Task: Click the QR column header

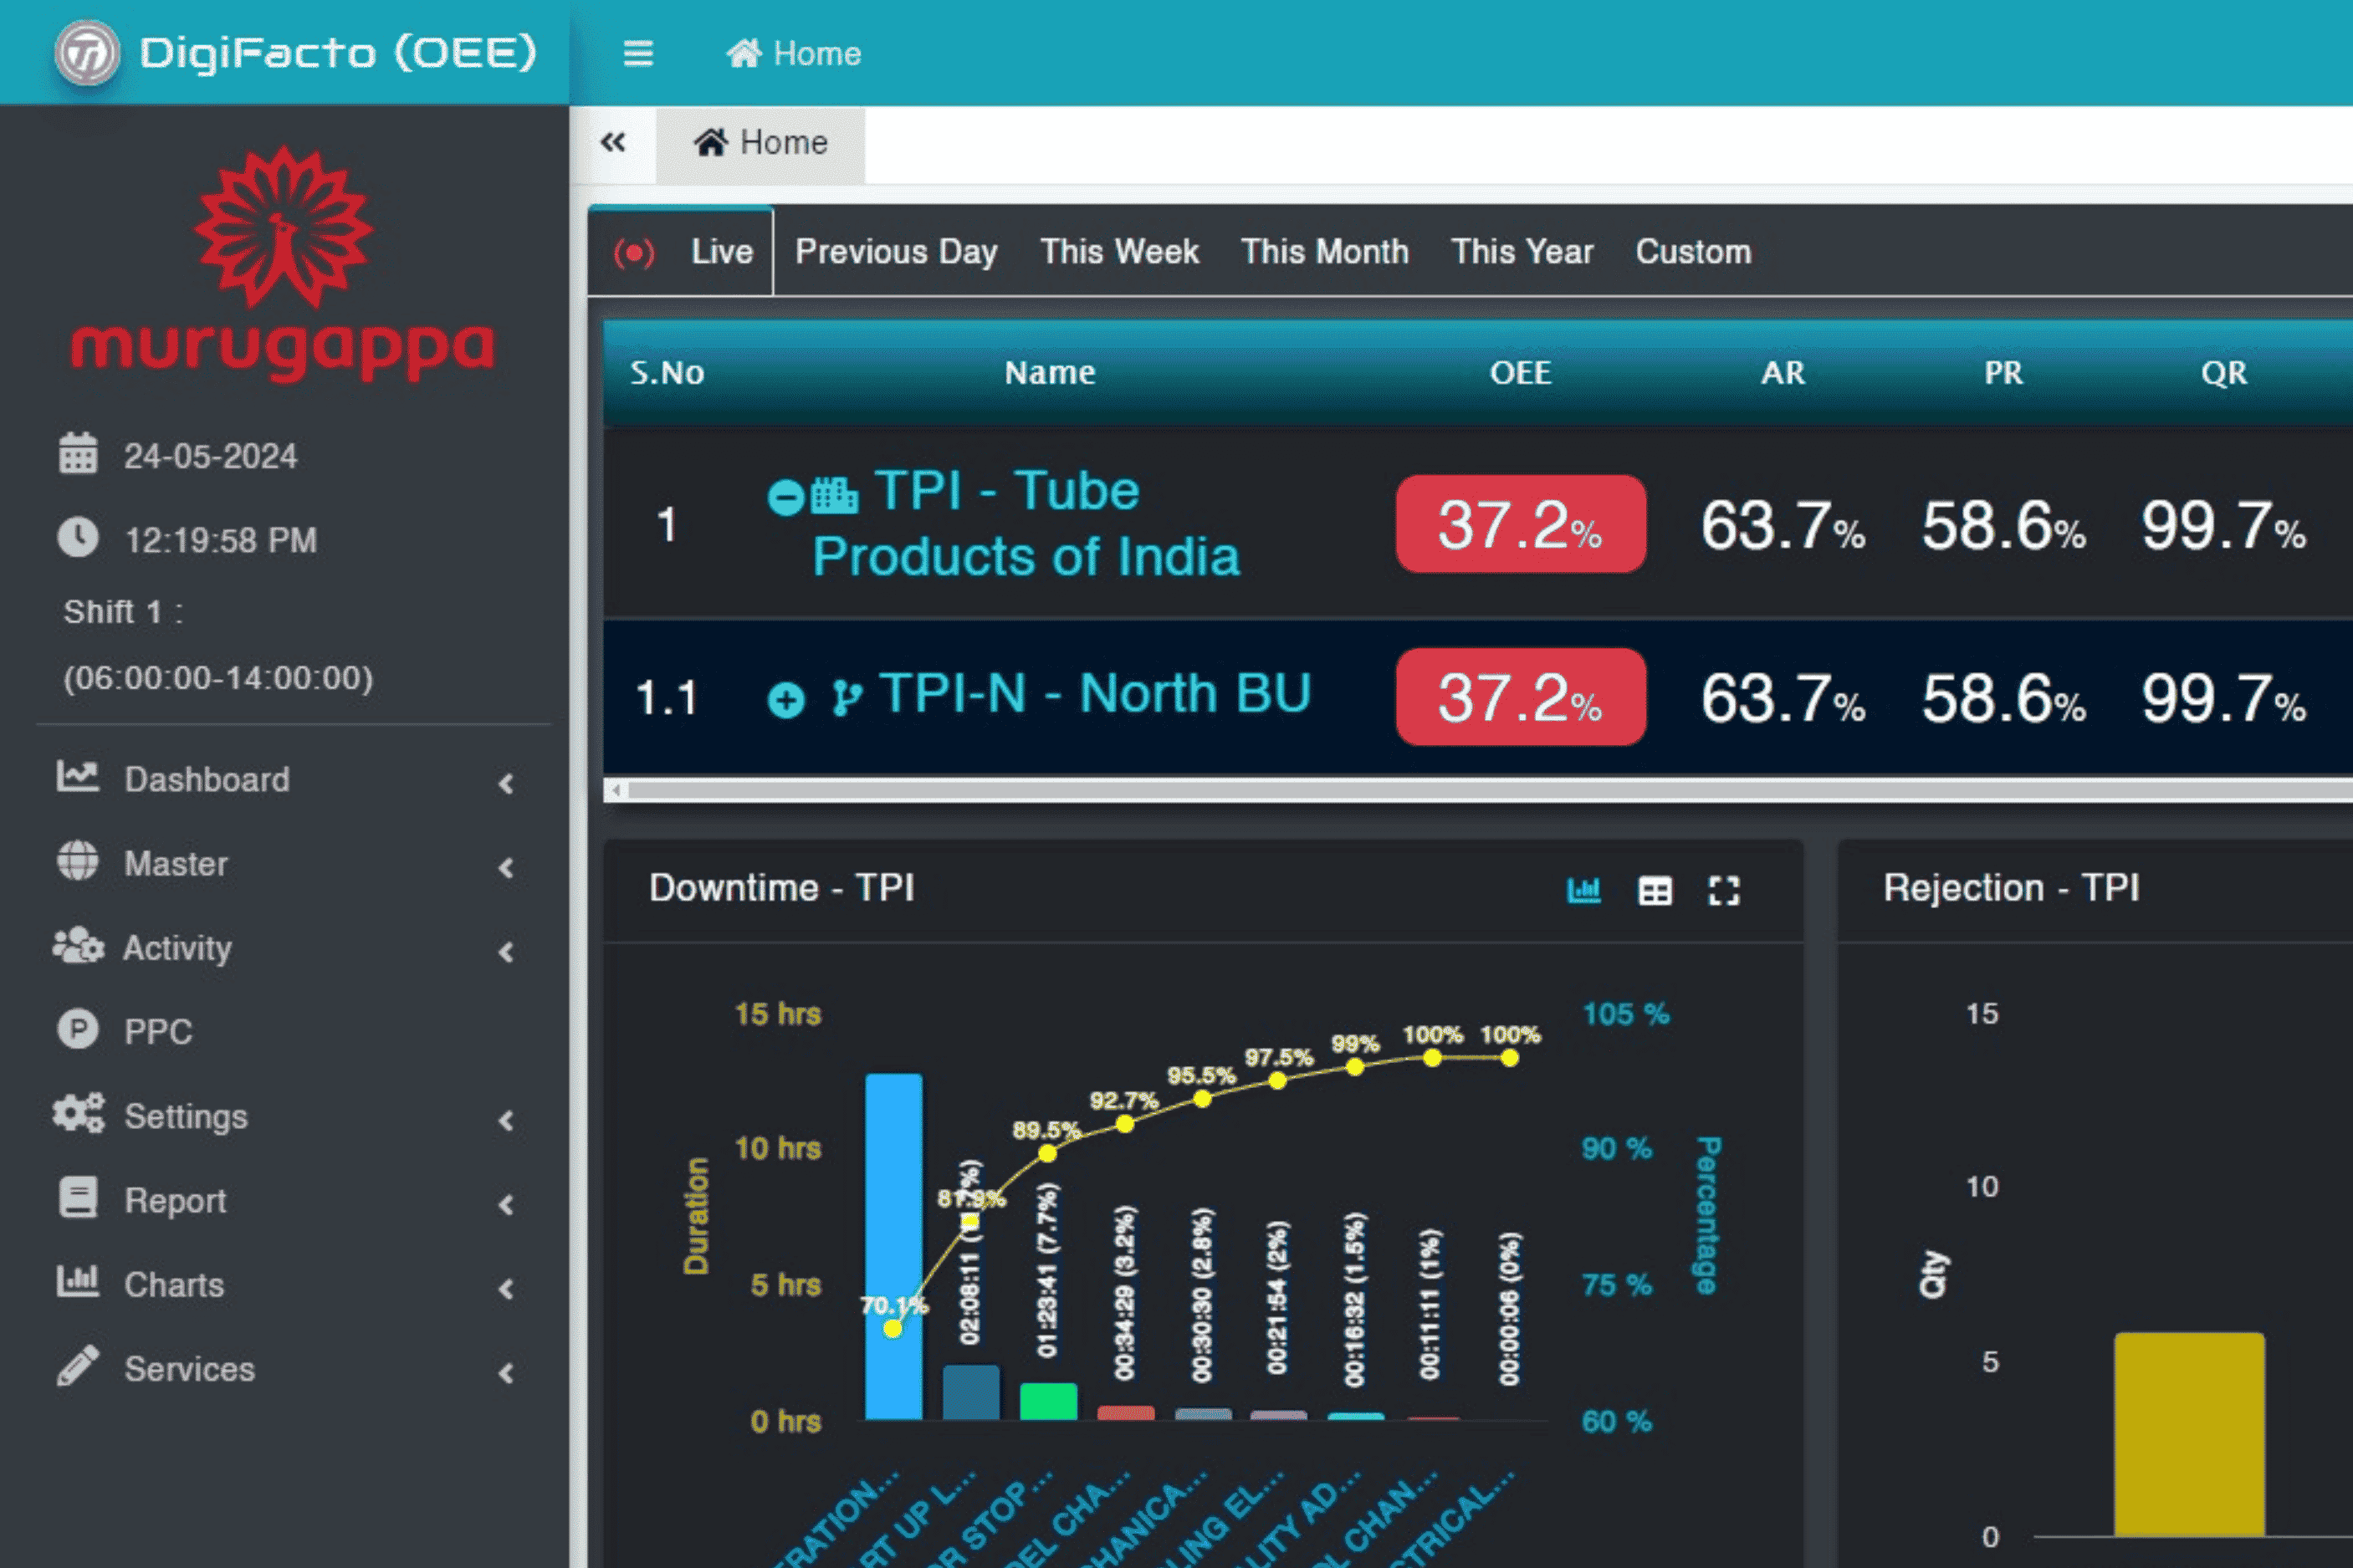Action: point(2224,373)
